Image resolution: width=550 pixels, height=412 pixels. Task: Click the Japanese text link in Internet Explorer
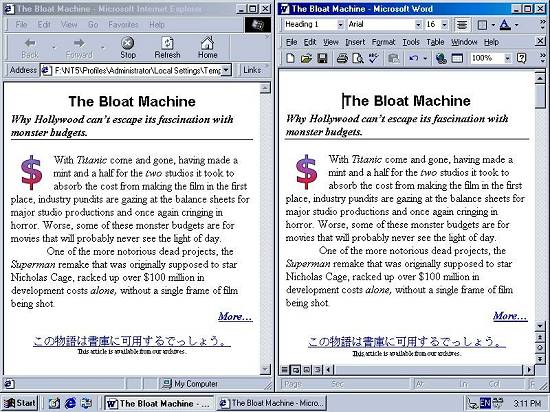coord(132,341)
